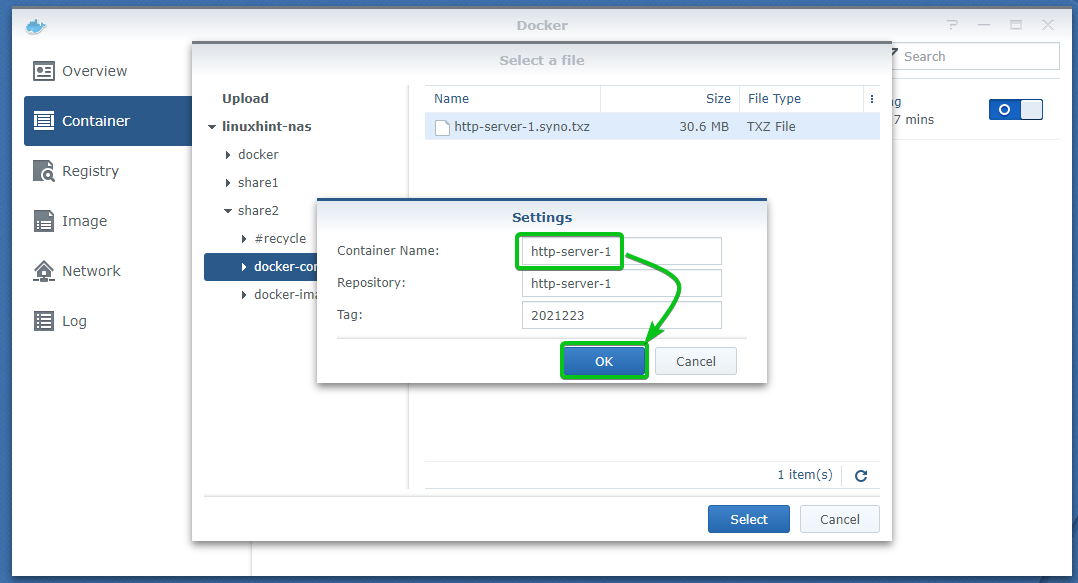This screenshot has height=583, width=1078.
Task: Open the Network section
Action: click(91, 271)
